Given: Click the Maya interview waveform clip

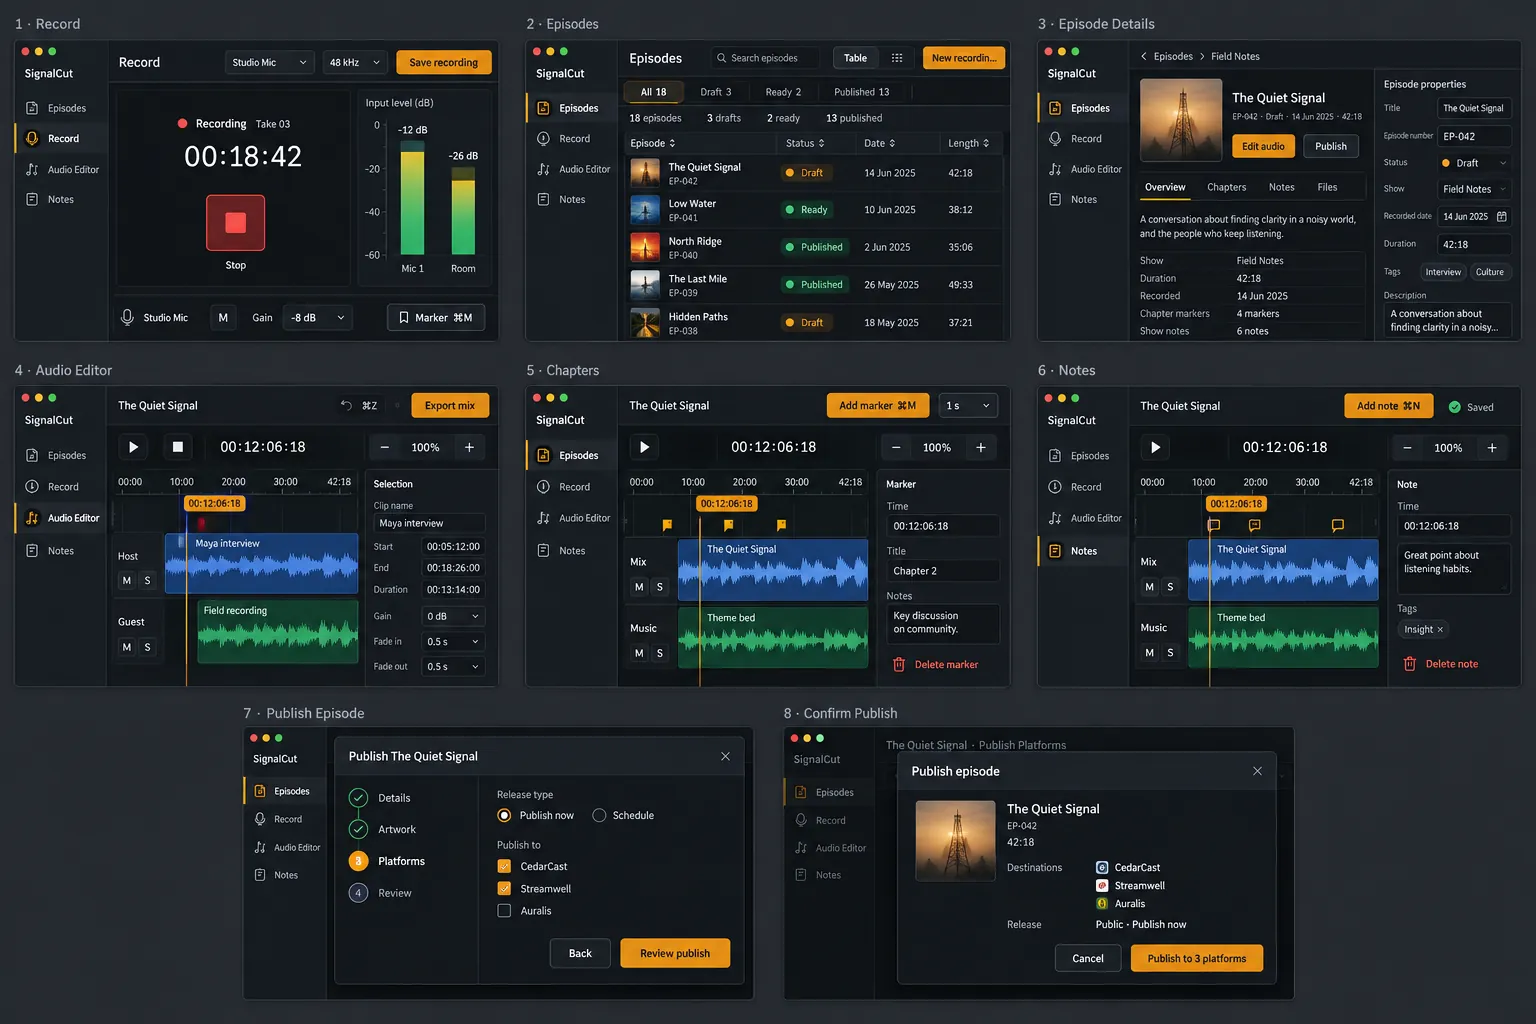Looking at the screenshot, I should pos(261,562).
